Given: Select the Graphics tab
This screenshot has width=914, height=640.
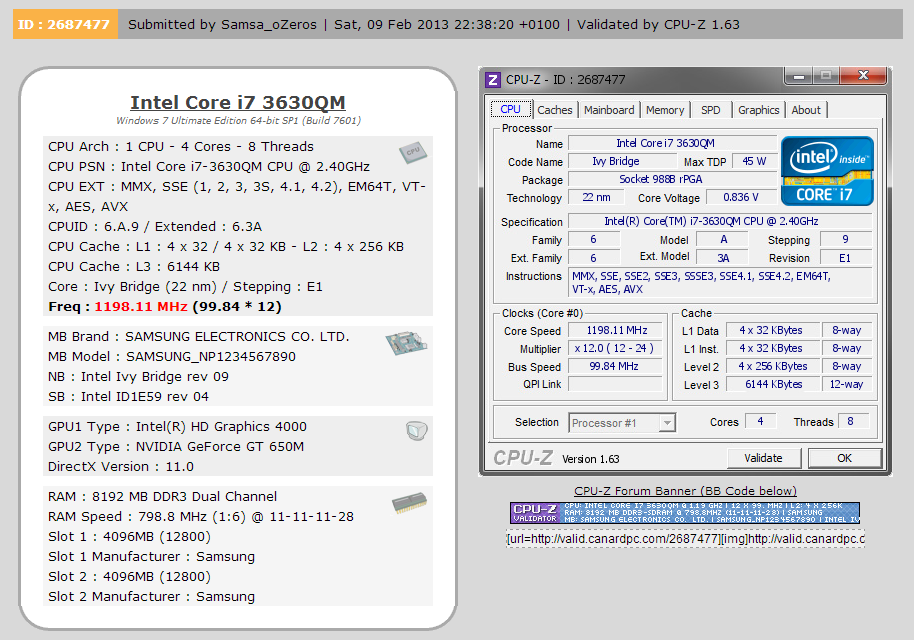Looking at the screenshot, I should click(758, 110).
